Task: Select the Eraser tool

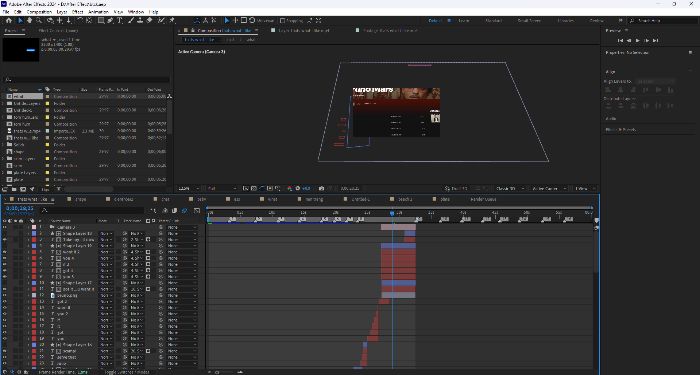Action: (x=150, y=21)
